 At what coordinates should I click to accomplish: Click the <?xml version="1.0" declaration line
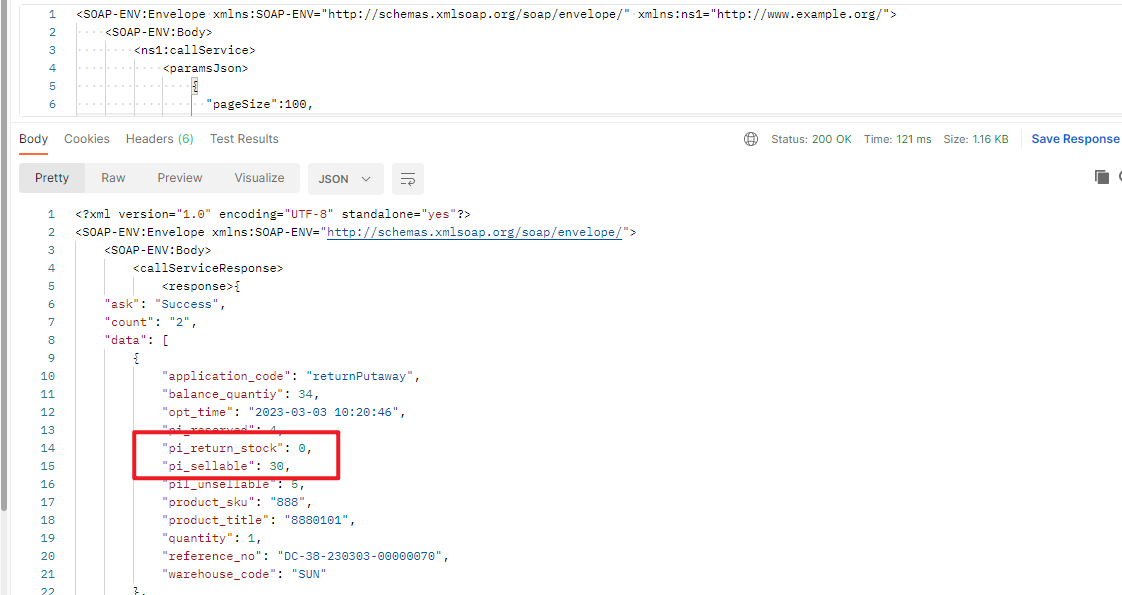click(x=273, y=215)
